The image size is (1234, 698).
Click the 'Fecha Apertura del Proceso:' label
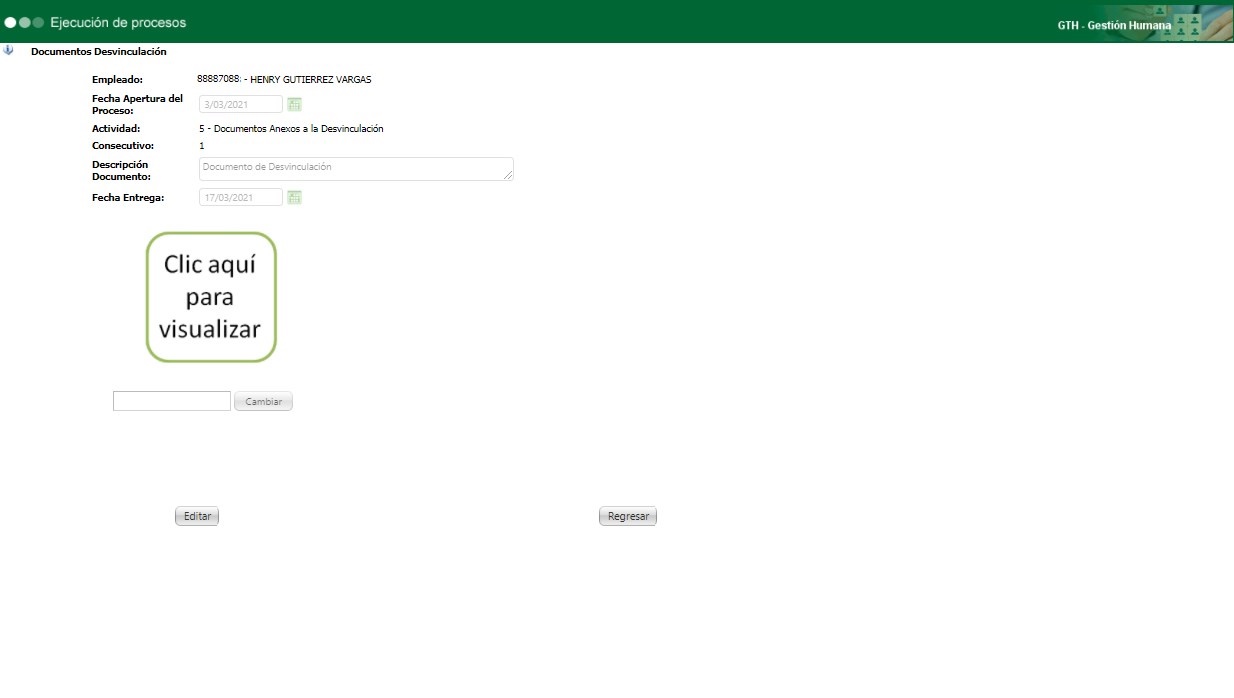138,104
